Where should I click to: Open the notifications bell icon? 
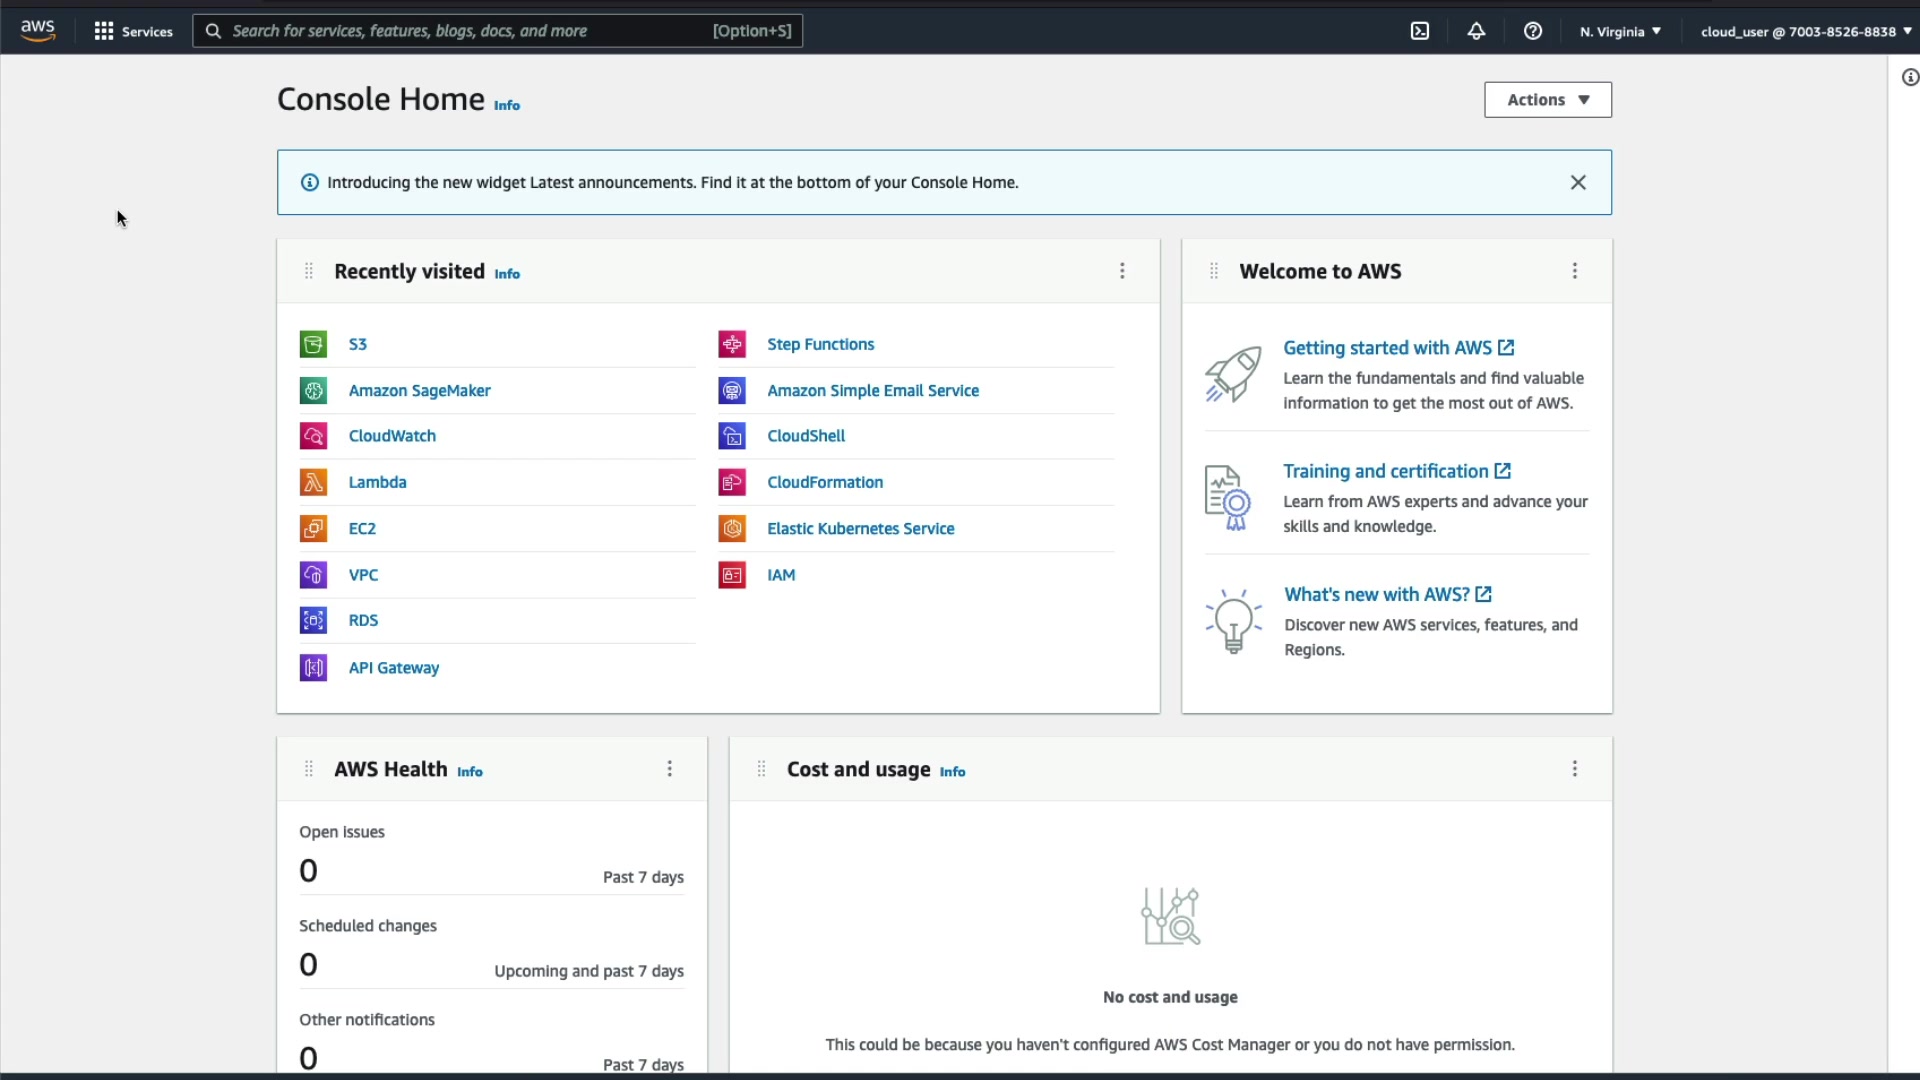1476,31
